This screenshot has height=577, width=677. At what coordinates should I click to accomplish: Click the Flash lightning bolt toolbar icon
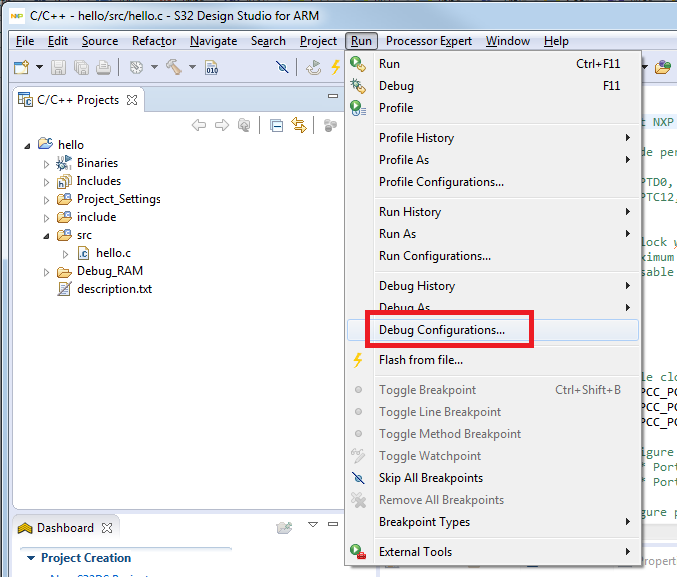[335, 67]
